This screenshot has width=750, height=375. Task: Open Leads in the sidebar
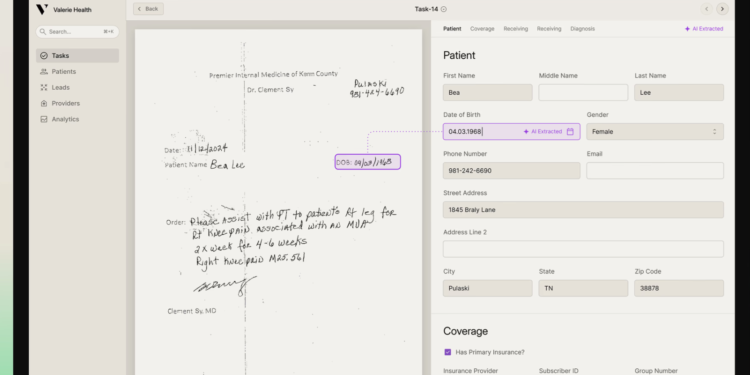click(77, 88)
